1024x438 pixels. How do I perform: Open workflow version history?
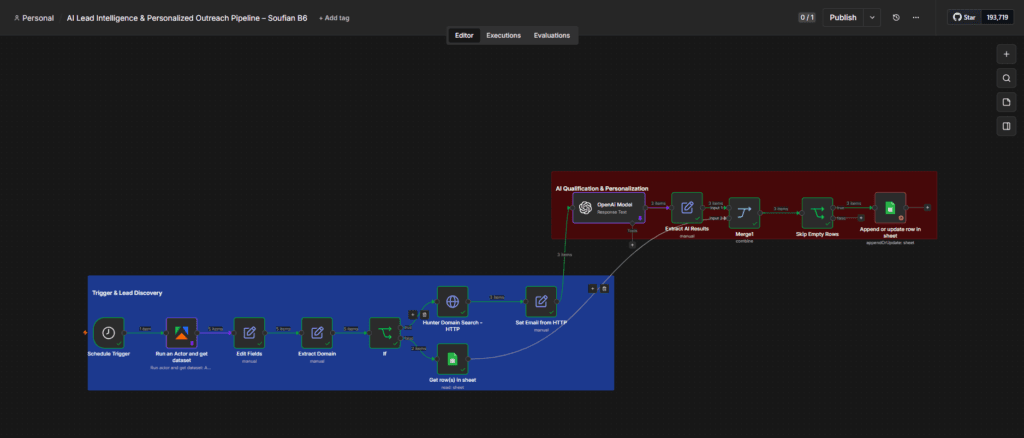(896, 18)
